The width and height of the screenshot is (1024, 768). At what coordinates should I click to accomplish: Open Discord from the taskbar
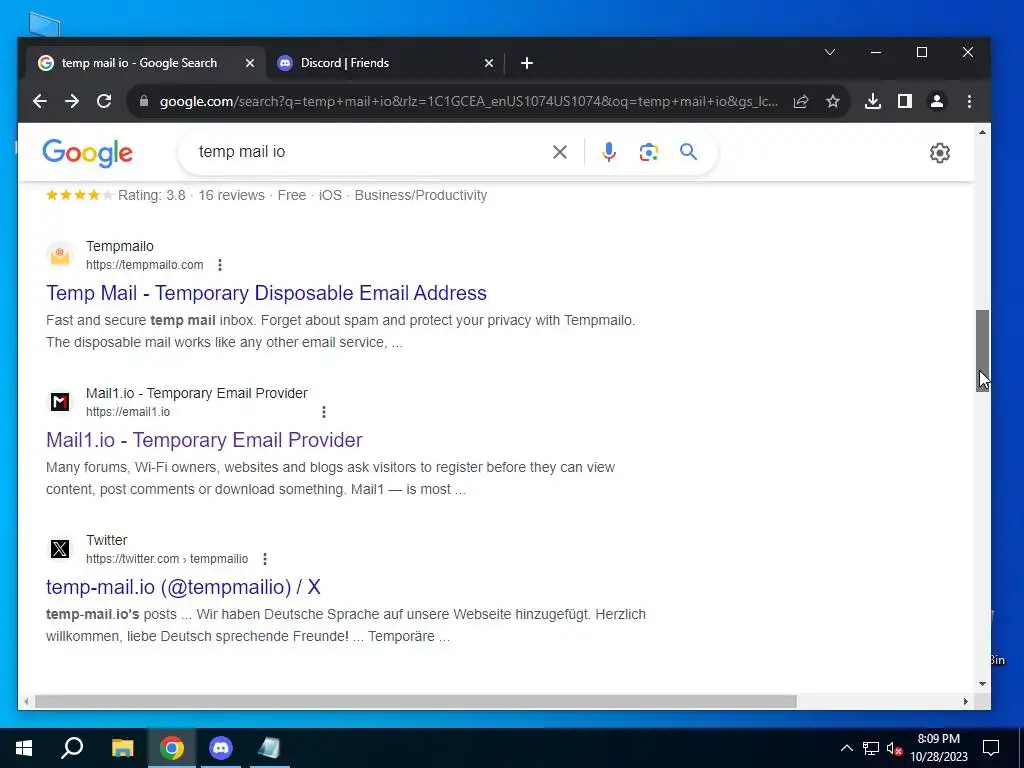221,748
